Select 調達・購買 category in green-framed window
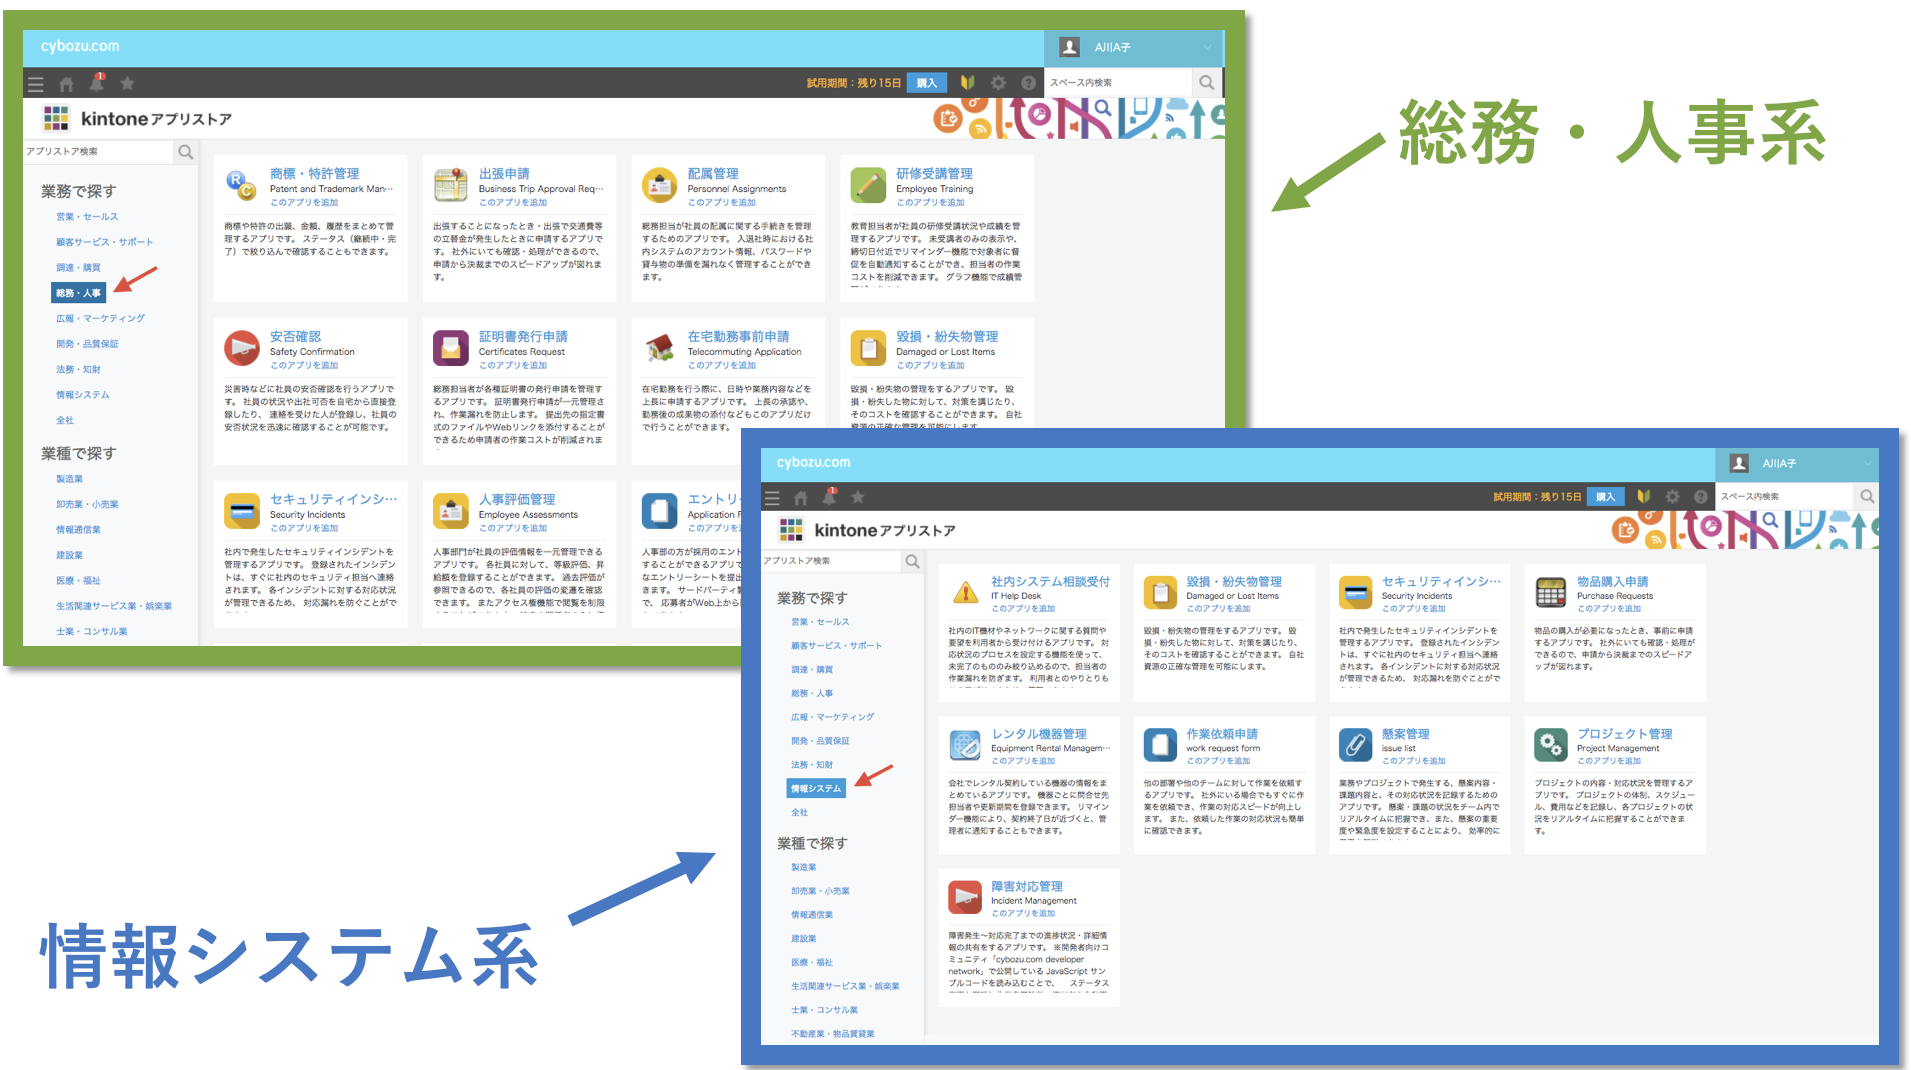 78,268
